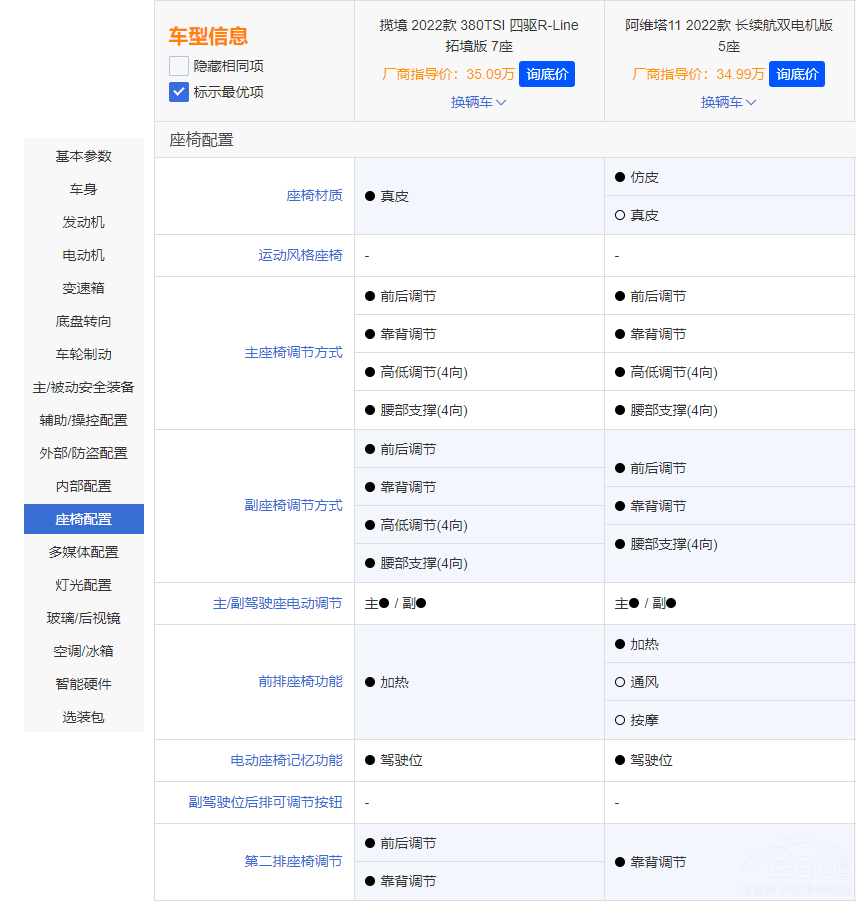This screenshot has width=856, height=901.
Task: Click the 座椅材质 link
Action: coord(314,195)
